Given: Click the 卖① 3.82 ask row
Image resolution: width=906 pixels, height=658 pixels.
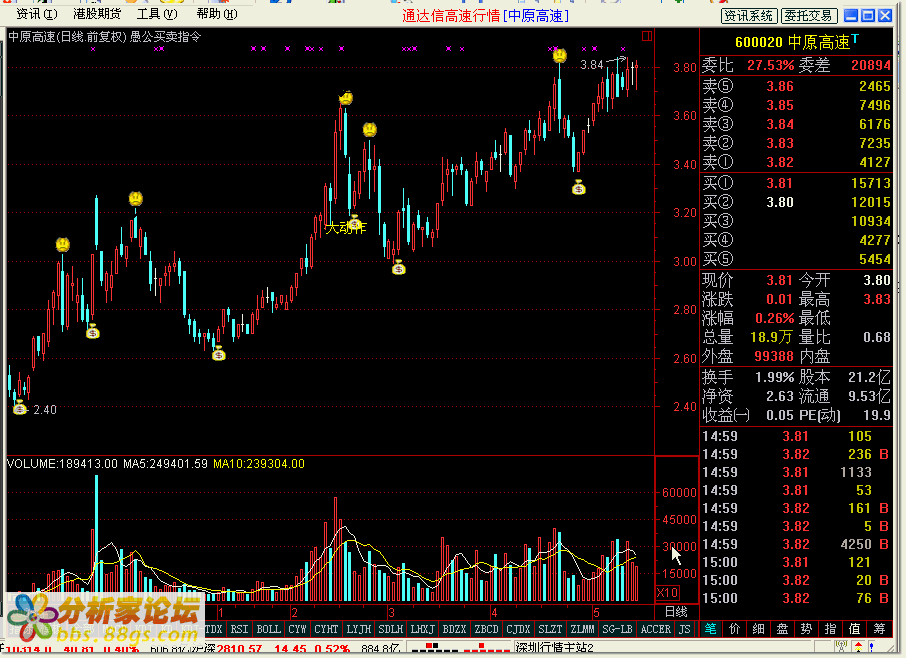Looking at the screenshot, I should coord(797,162).
